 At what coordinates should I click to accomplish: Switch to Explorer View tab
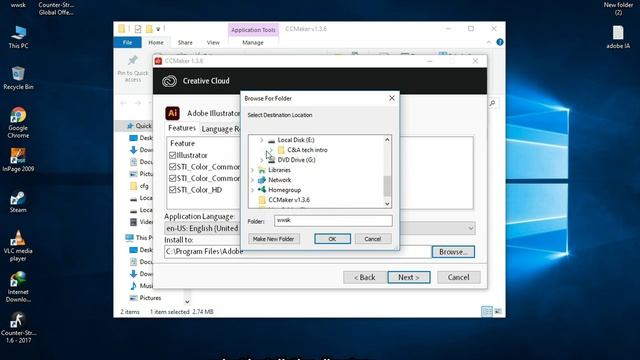point(213,42)
